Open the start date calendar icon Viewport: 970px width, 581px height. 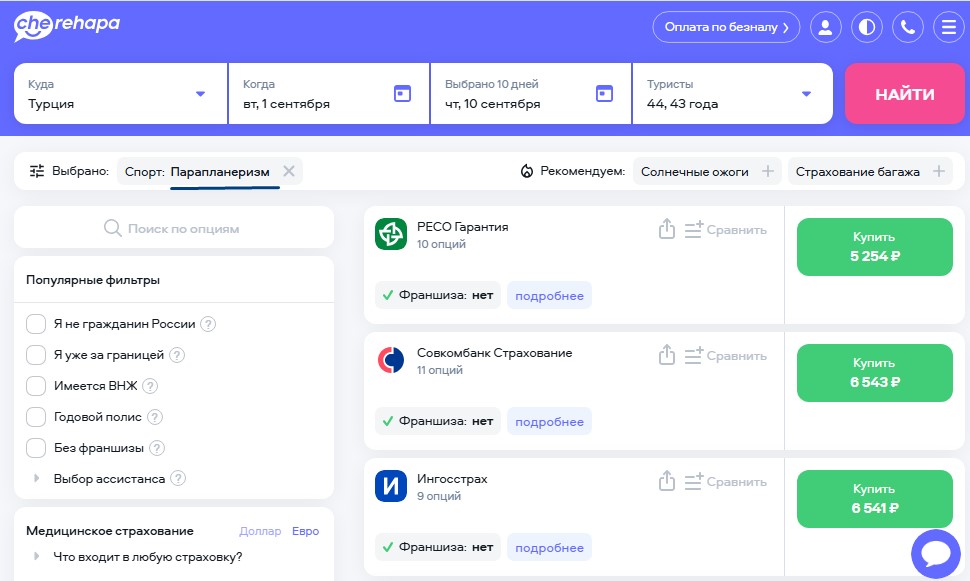402,93
